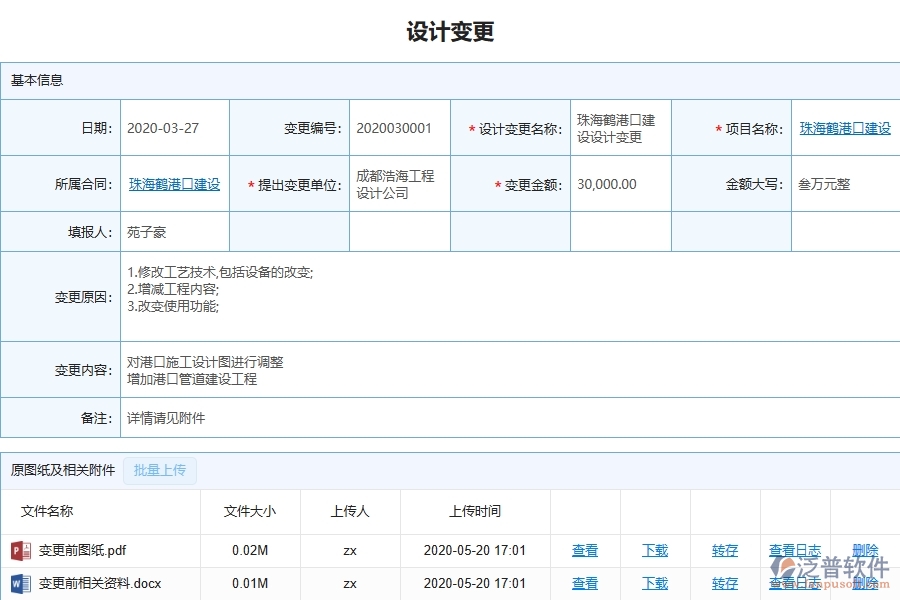
Task: Click the 批量上传 upload button
Action: (x=160, y=470)
